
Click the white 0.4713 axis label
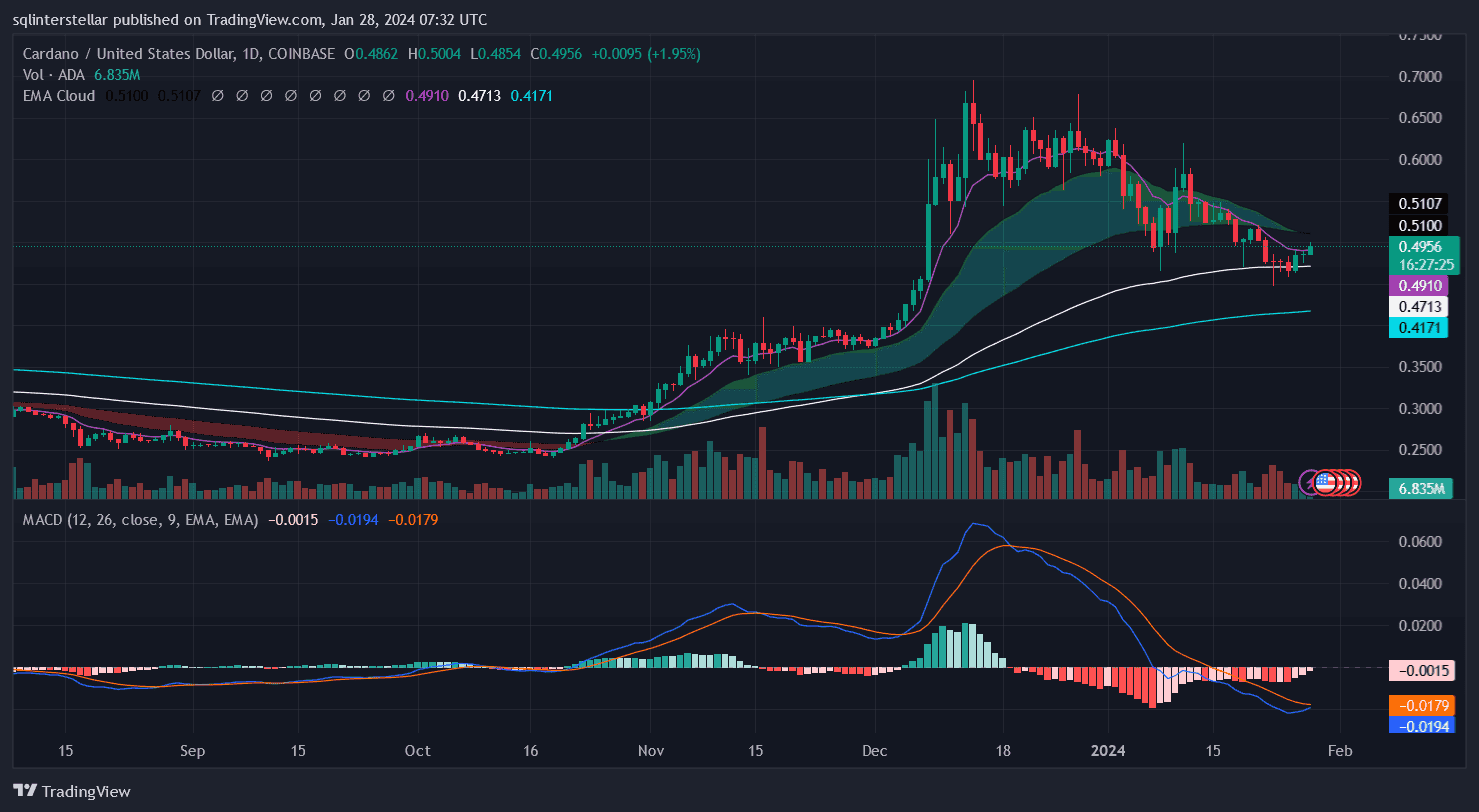1417,307
